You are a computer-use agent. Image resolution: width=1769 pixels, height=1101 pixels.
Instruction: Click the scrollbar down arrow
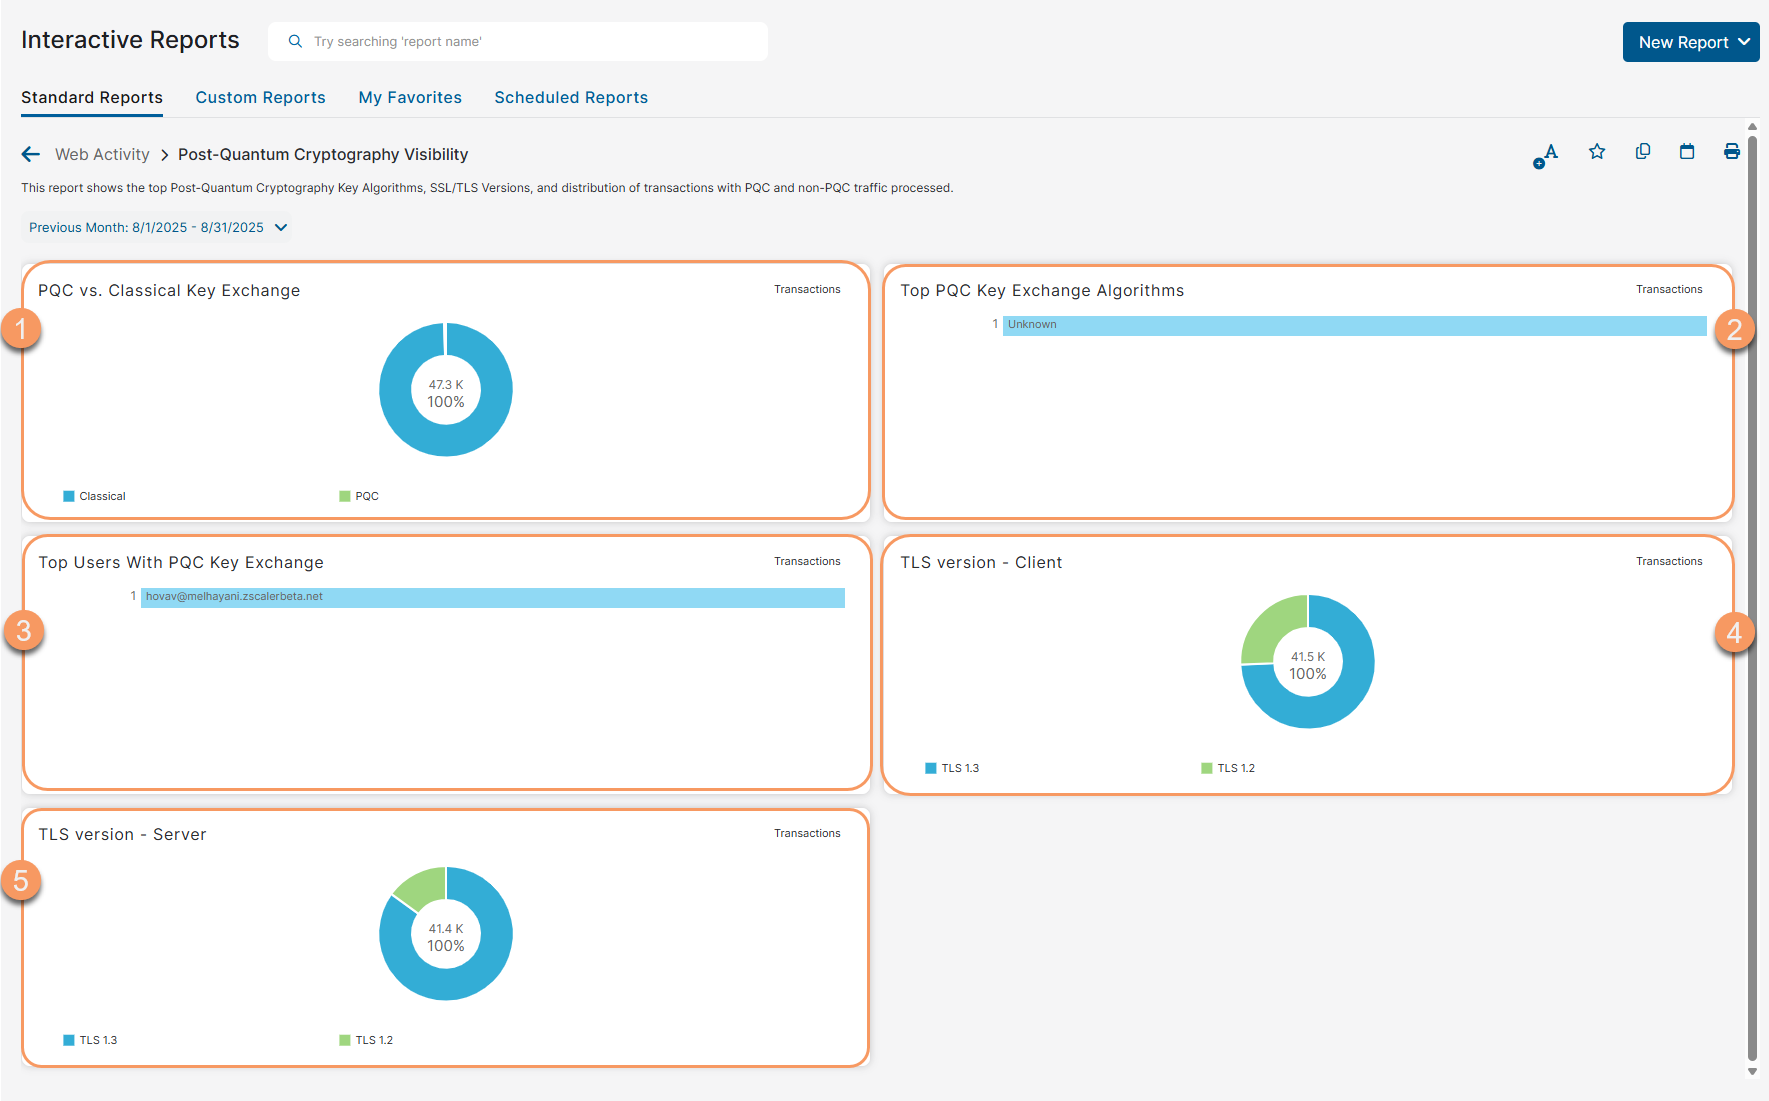click(1752, 1071)
